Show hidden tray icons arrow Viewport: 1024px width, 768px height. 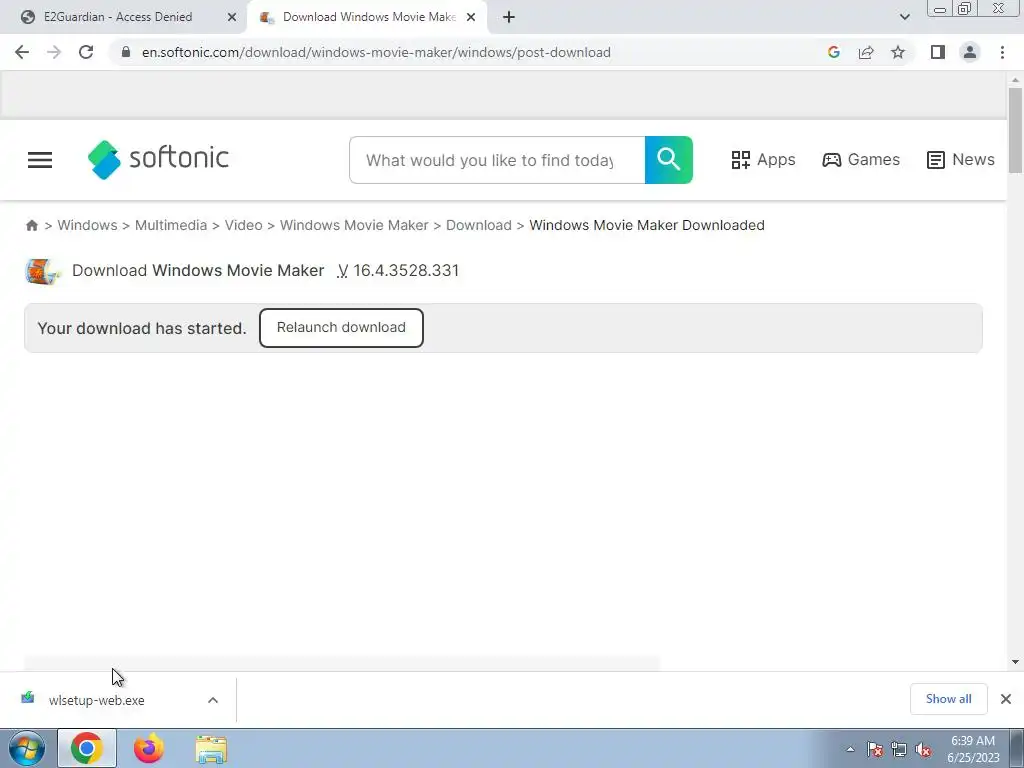[850, 750]
